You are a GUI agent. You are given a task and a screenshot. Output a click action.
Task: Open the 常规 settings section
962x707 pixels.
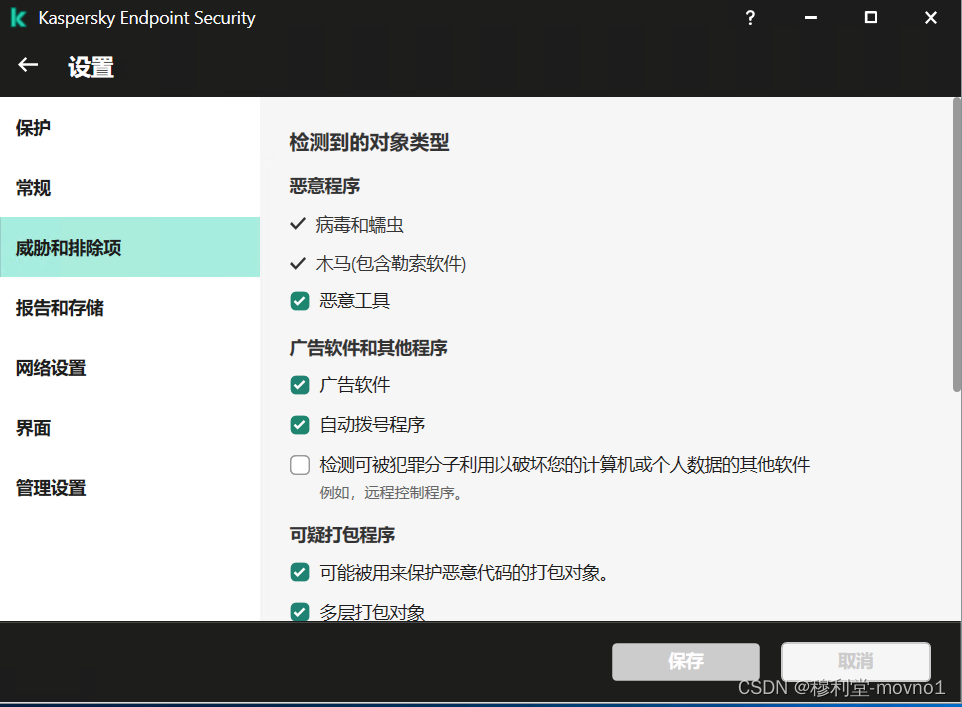(x=130, y=188)
